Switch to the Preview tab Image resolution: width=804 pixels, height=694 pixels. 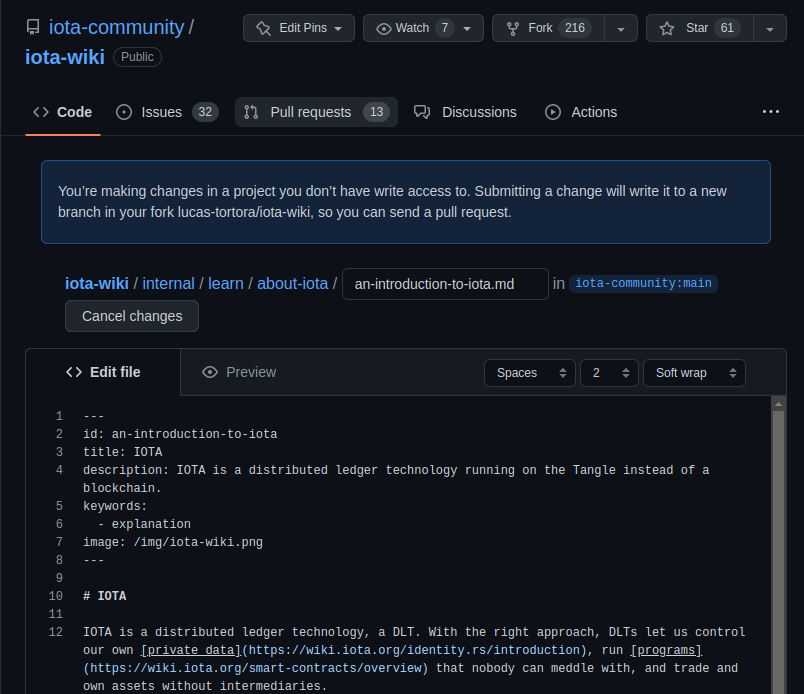tap(239, 372)
